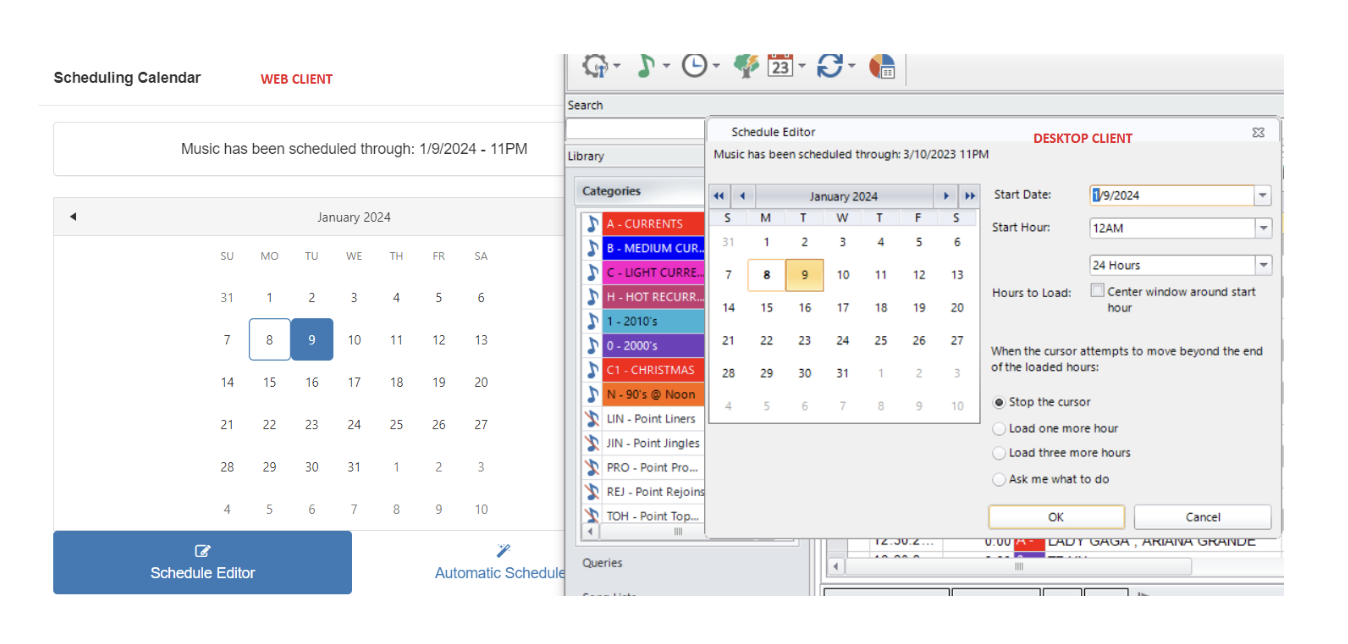Select January 9 in the web calendar
Screen dimensions: 1348x644
[x=311, y=339]
